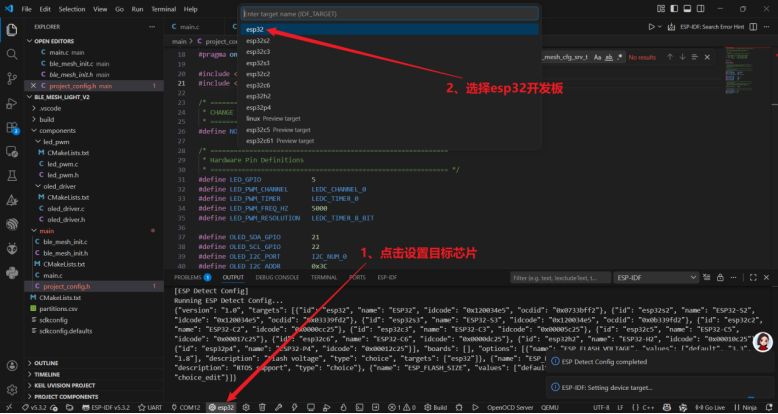The image size is (778, 414).
Task: Open the Selection menu
Action: pos(72,9)
